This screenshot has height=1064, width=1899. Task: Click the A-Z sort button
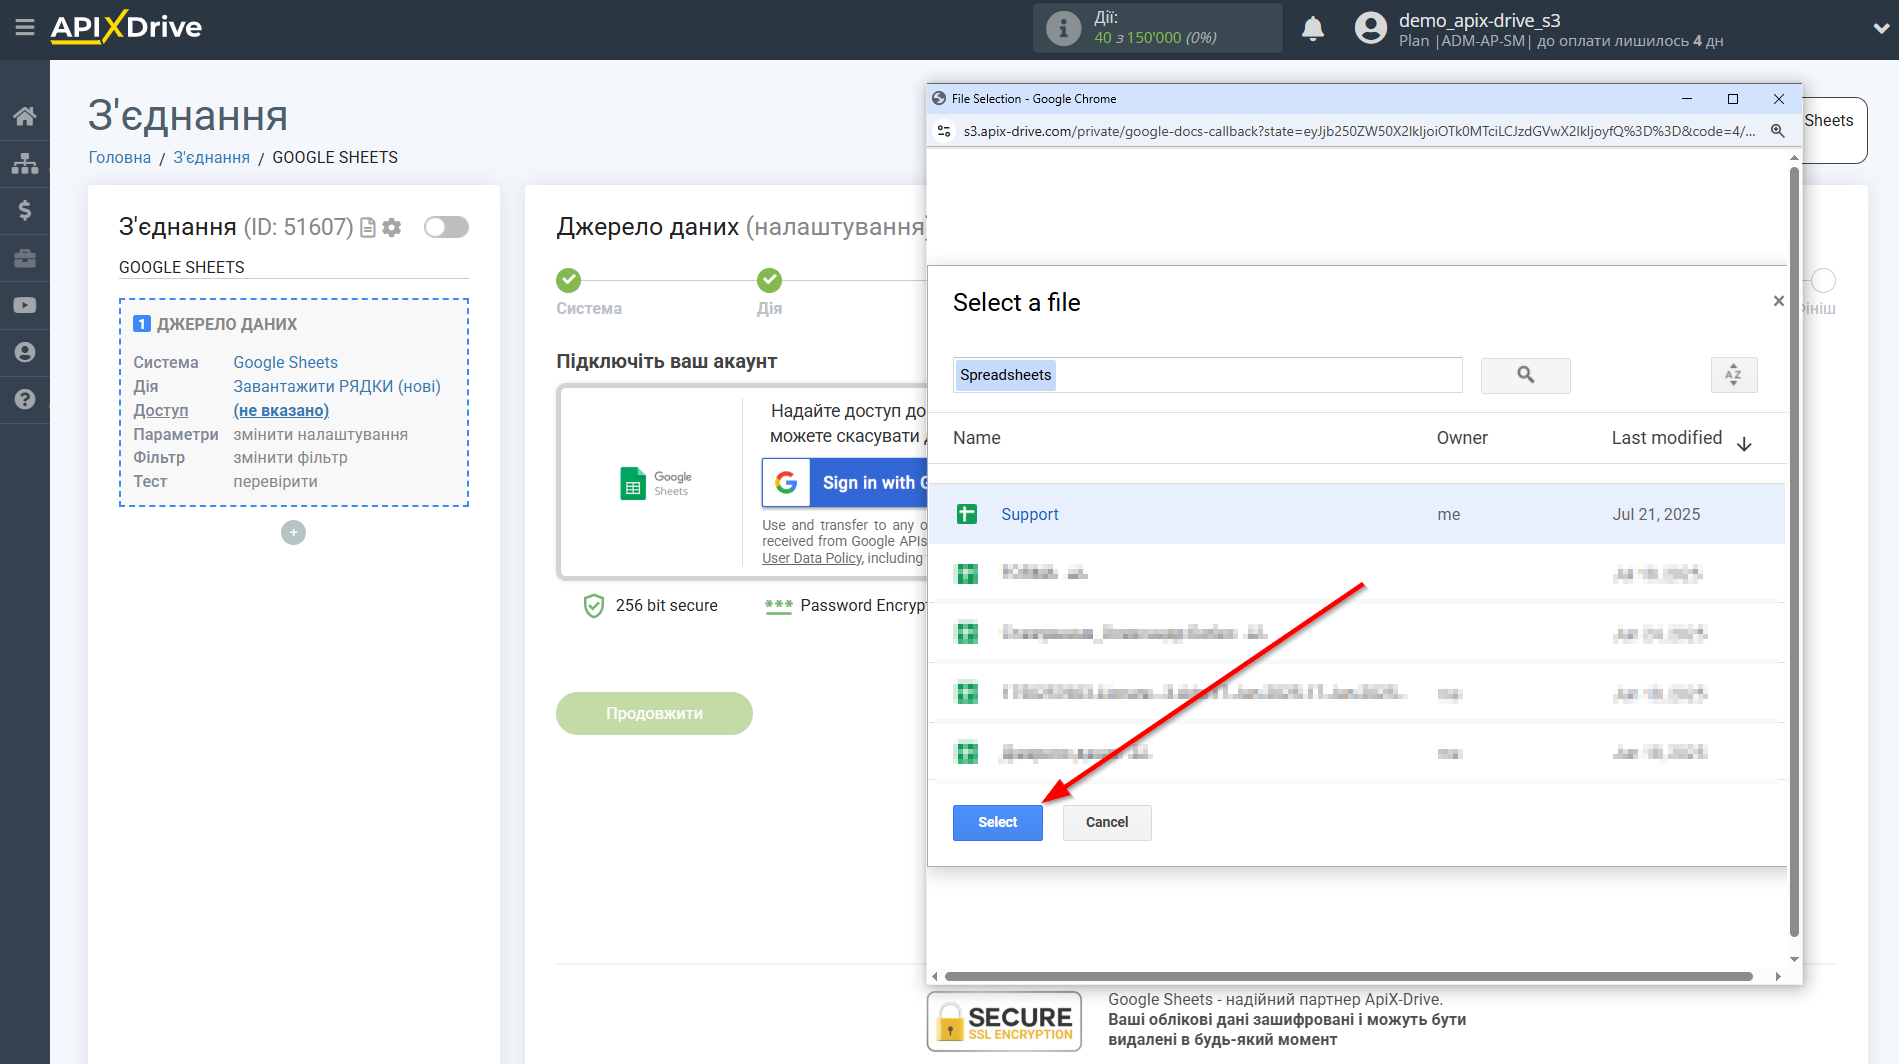coord(1733,375)
